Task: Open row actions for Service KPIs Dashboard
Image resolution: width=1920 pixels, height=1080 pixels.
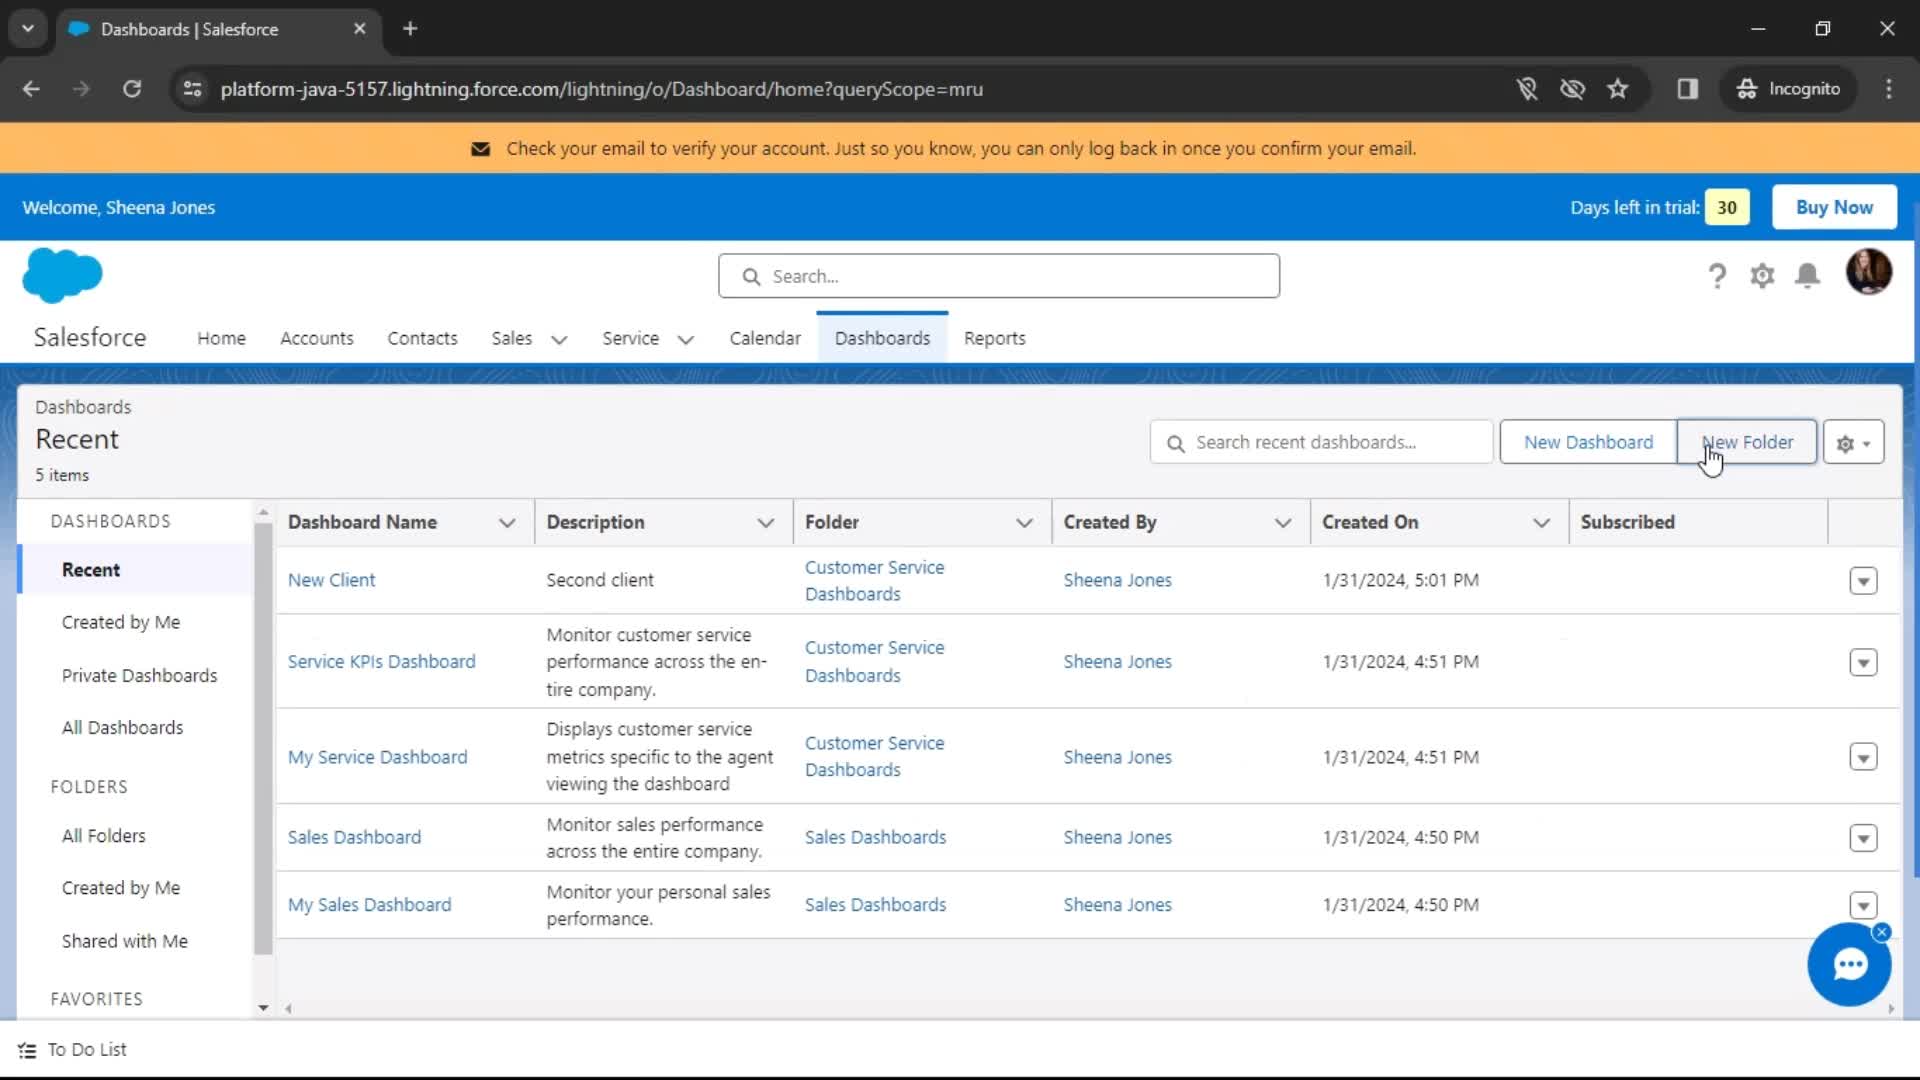Action: pyautogui.click(x=1863, y=662)
